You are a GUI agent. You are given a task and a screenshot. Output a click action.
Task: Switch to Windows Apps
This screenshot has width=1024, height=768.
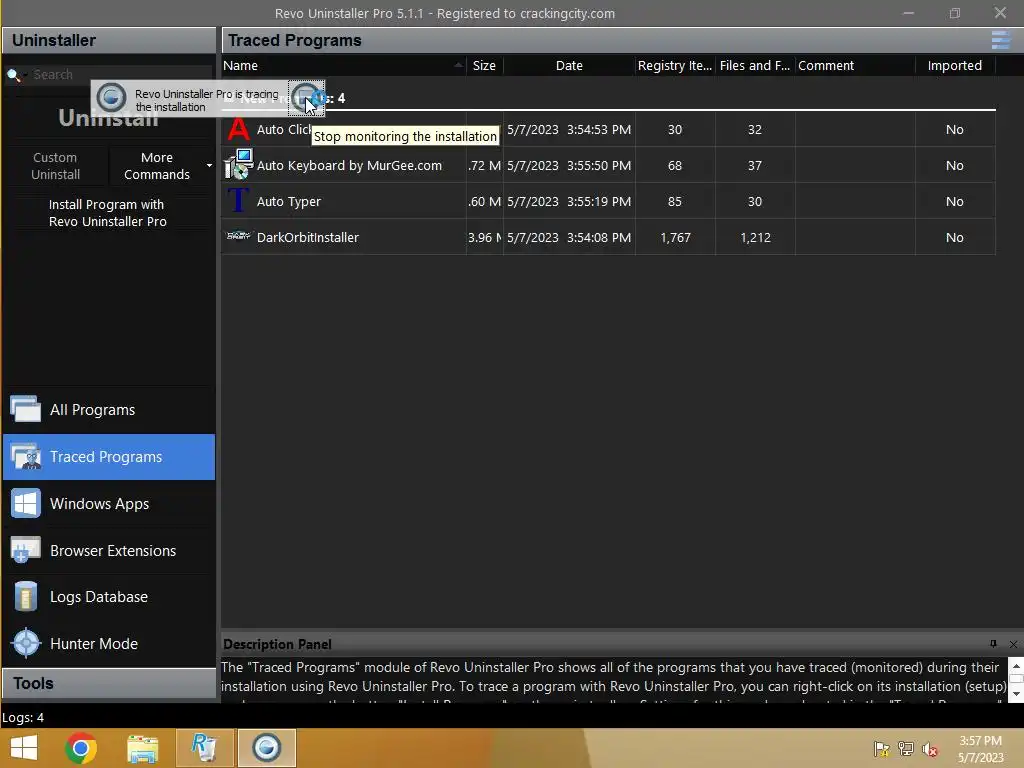[x=108, y=504]
